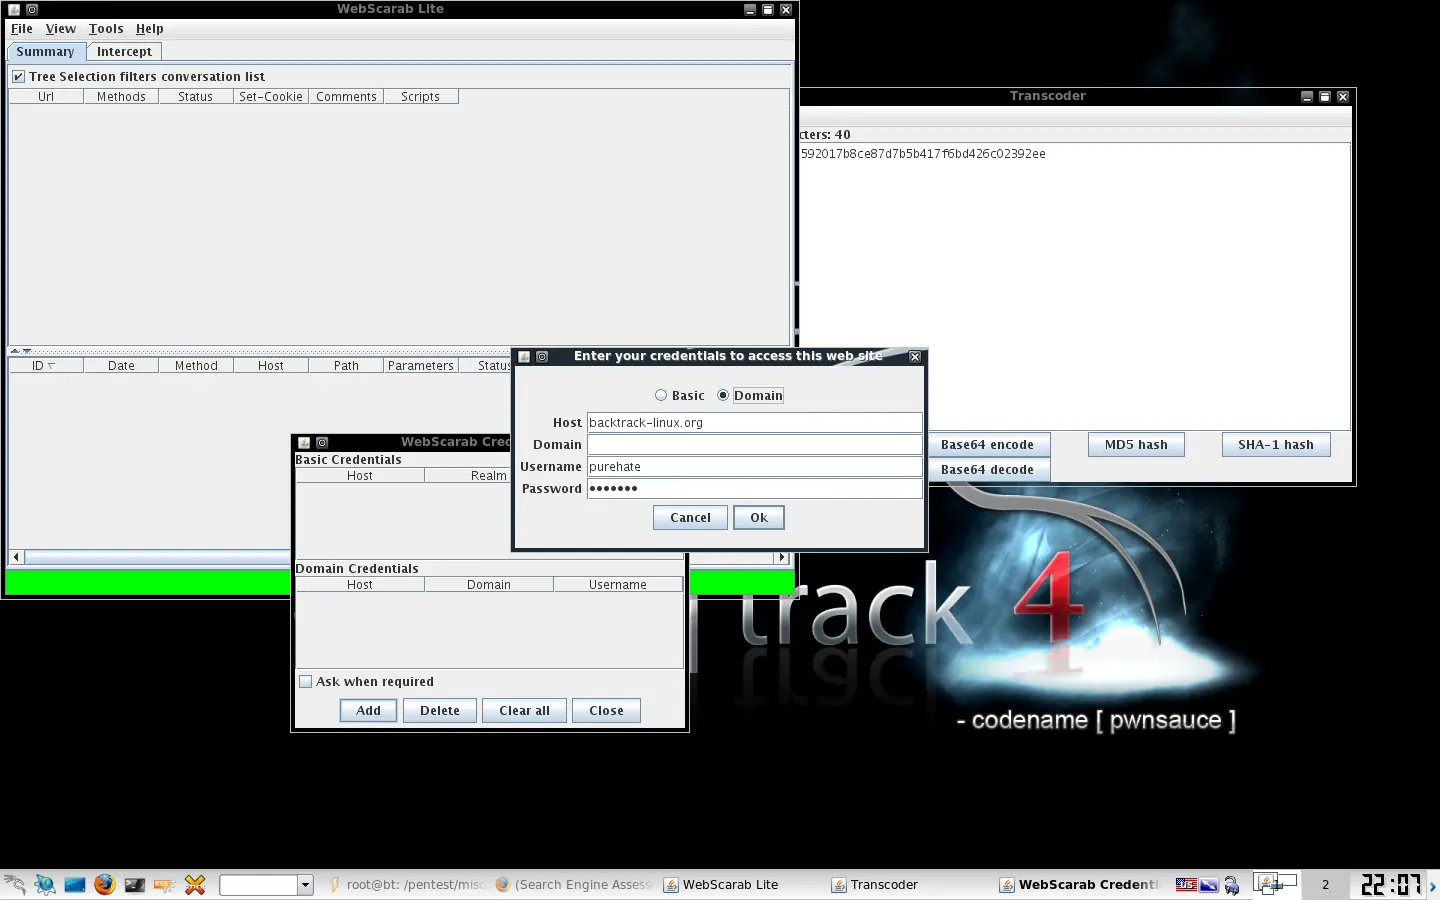1440x900 pixels.
Task: Click the Methods column header
Action: [x=121, y=97]
